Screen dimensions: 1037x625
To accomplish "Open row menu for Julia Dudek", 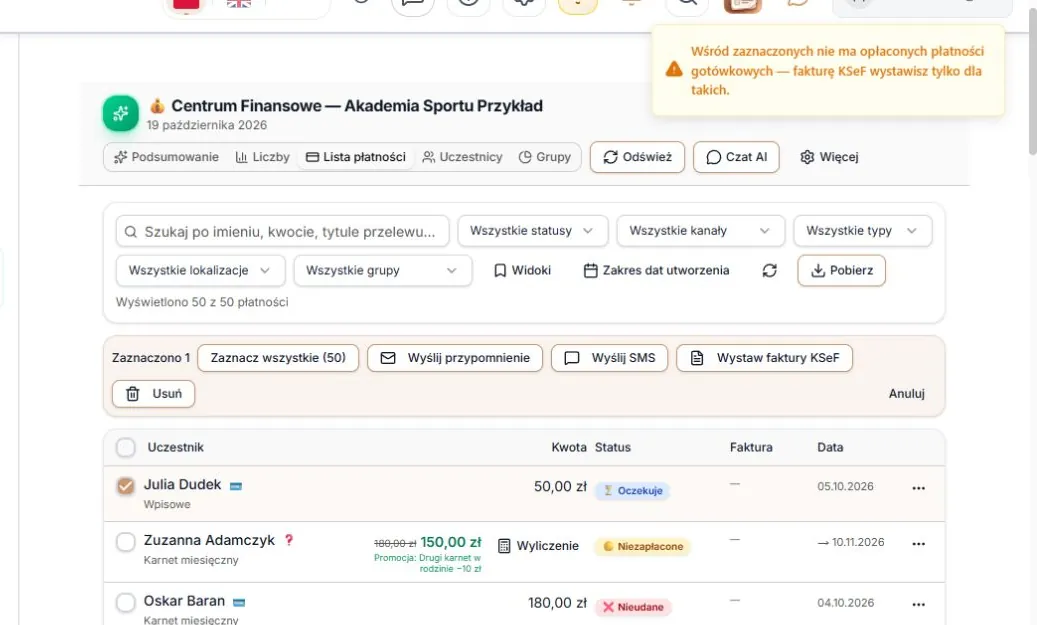I will (918, 488).
